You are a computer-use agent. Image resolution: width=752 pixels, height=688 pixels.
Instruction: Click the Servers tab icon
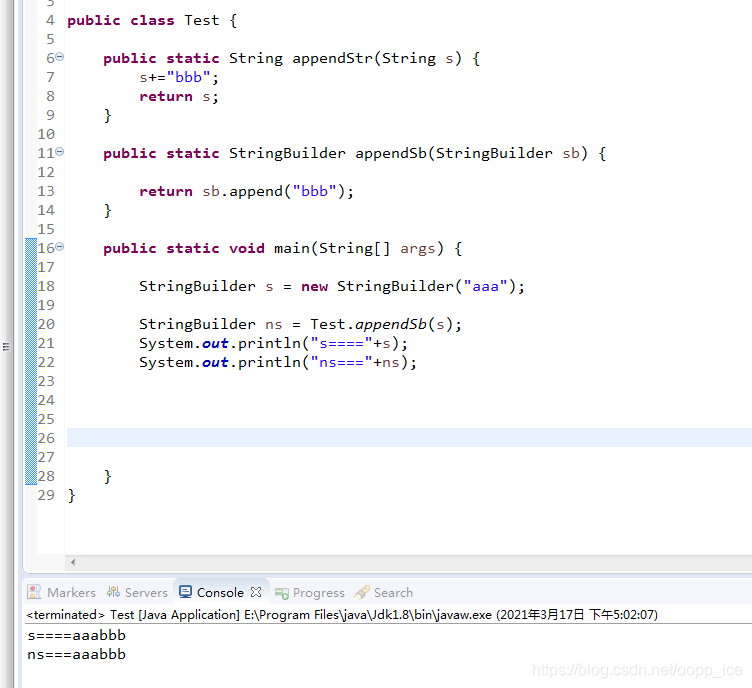[x=113, y=592]
